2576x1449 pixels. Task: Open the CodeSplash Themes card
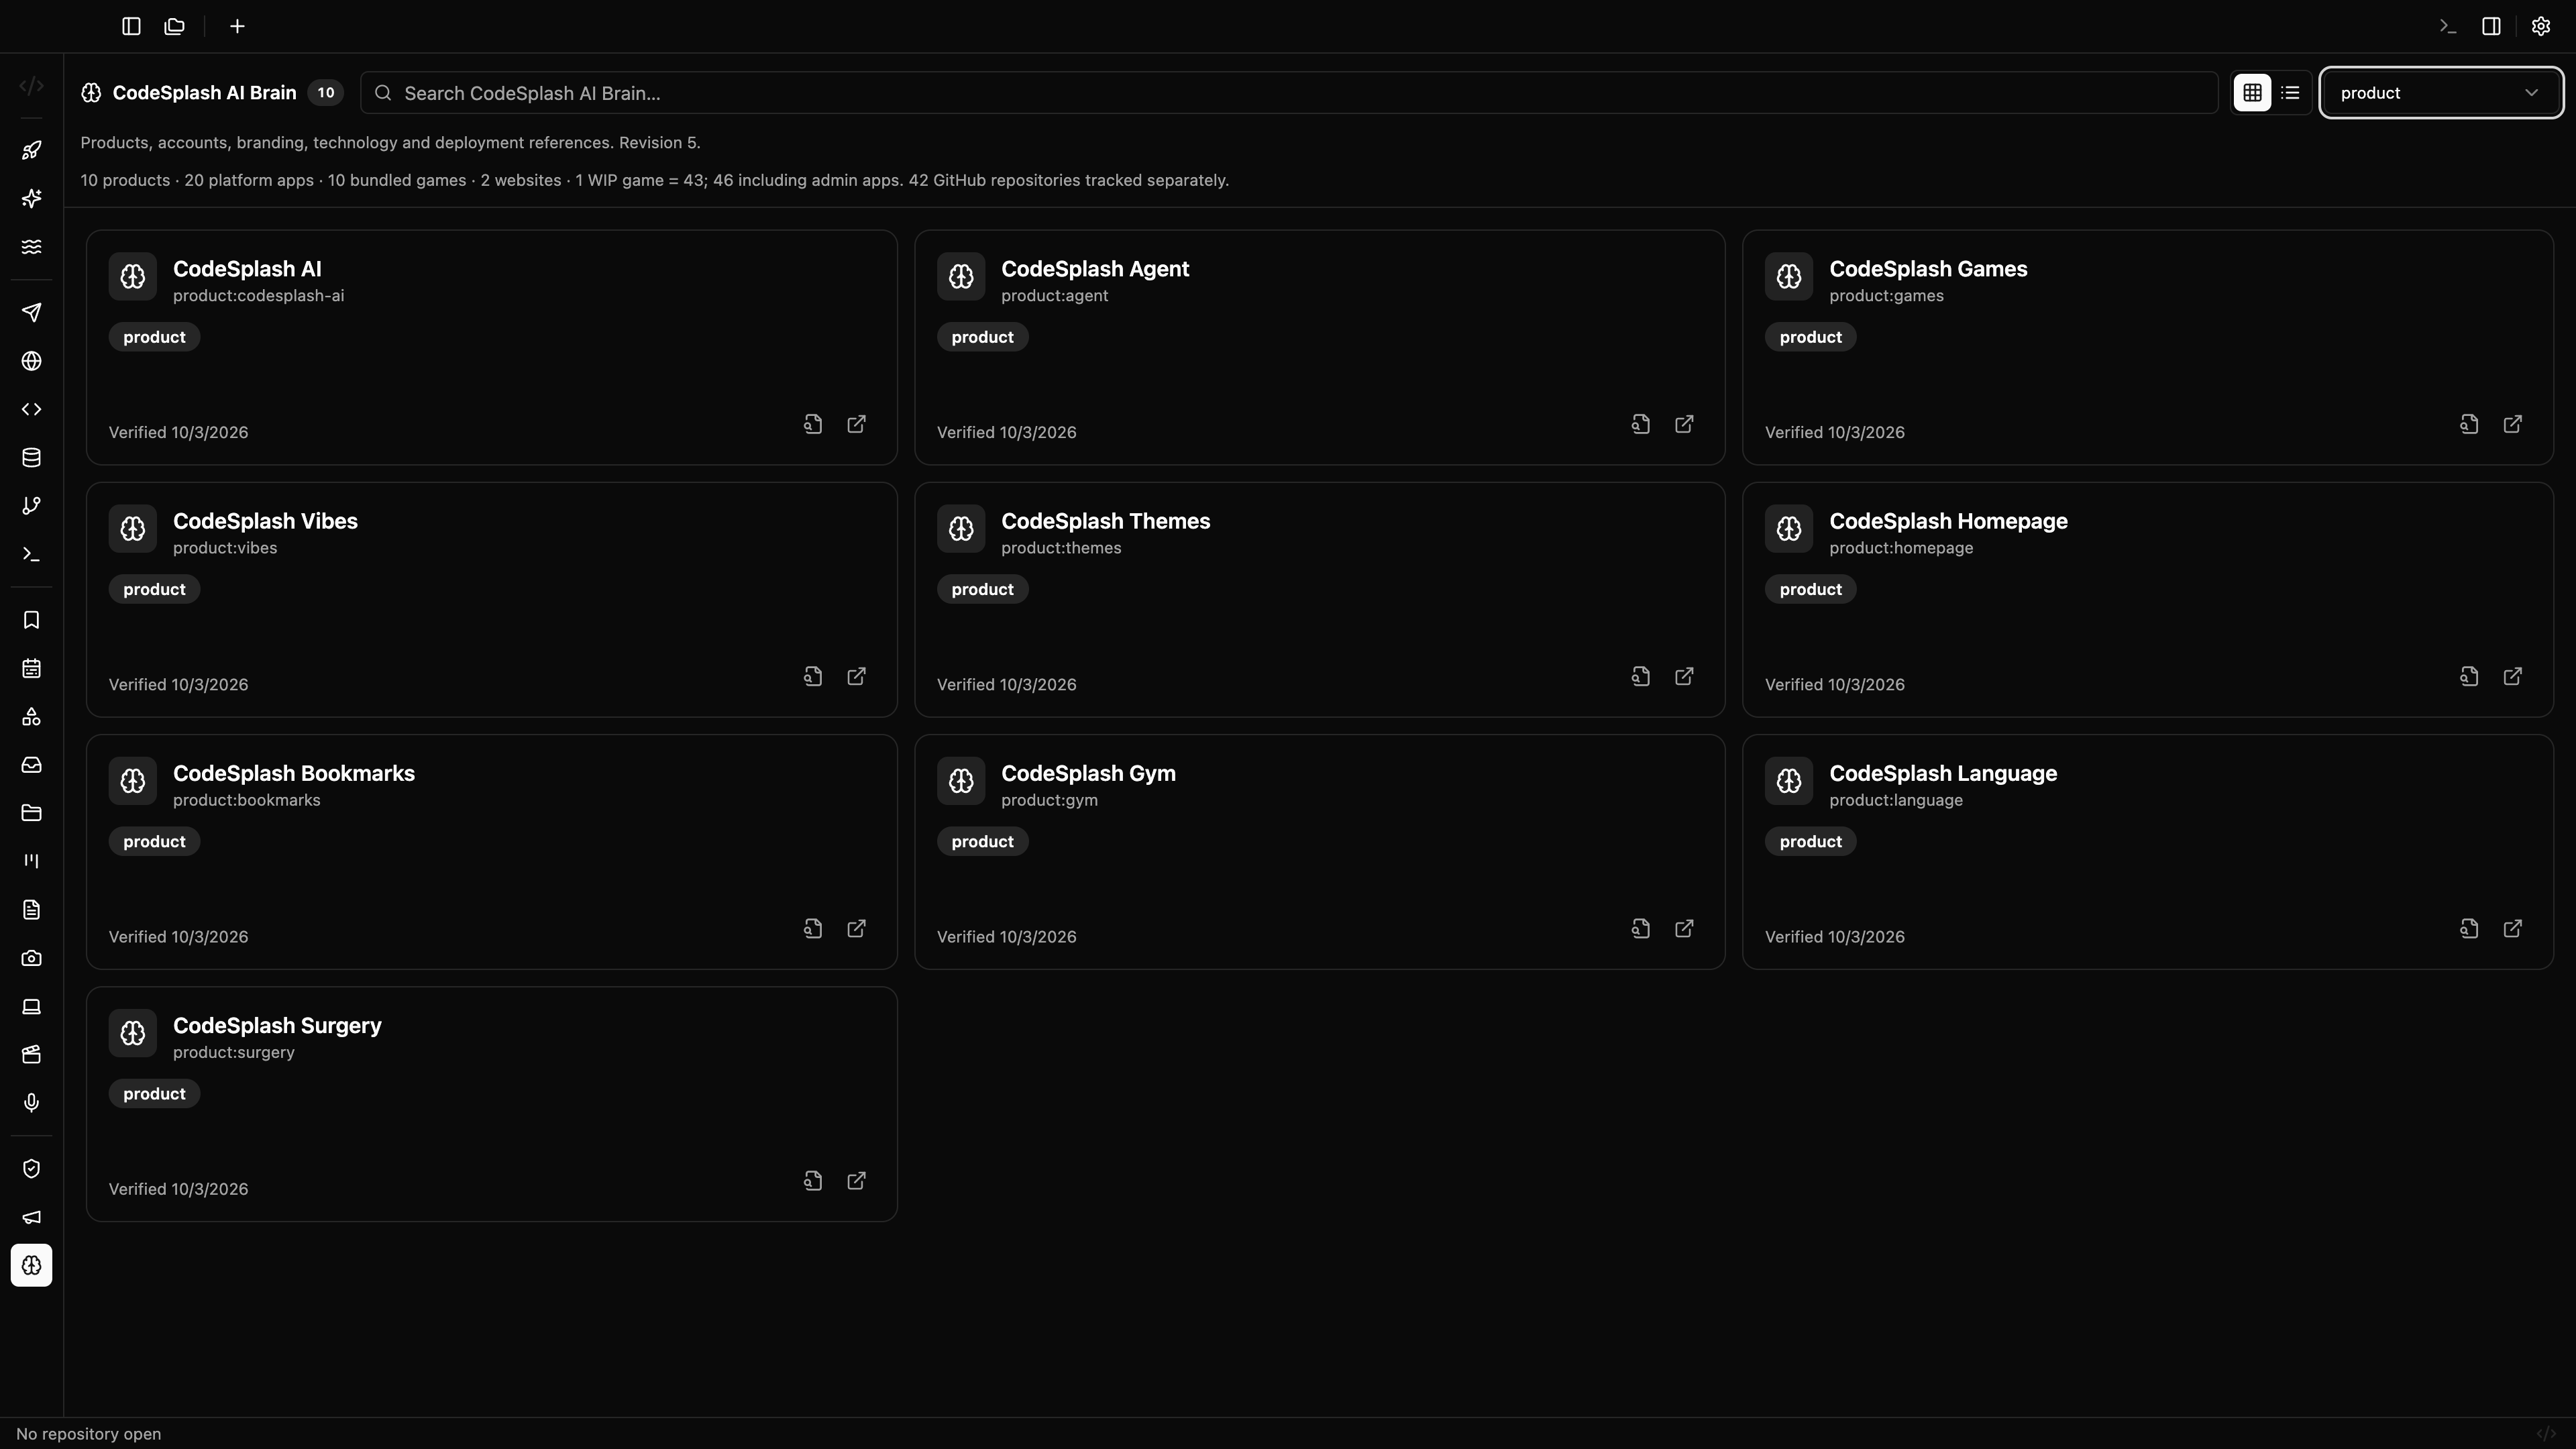pyautogui.click(x=1319, y=600)
